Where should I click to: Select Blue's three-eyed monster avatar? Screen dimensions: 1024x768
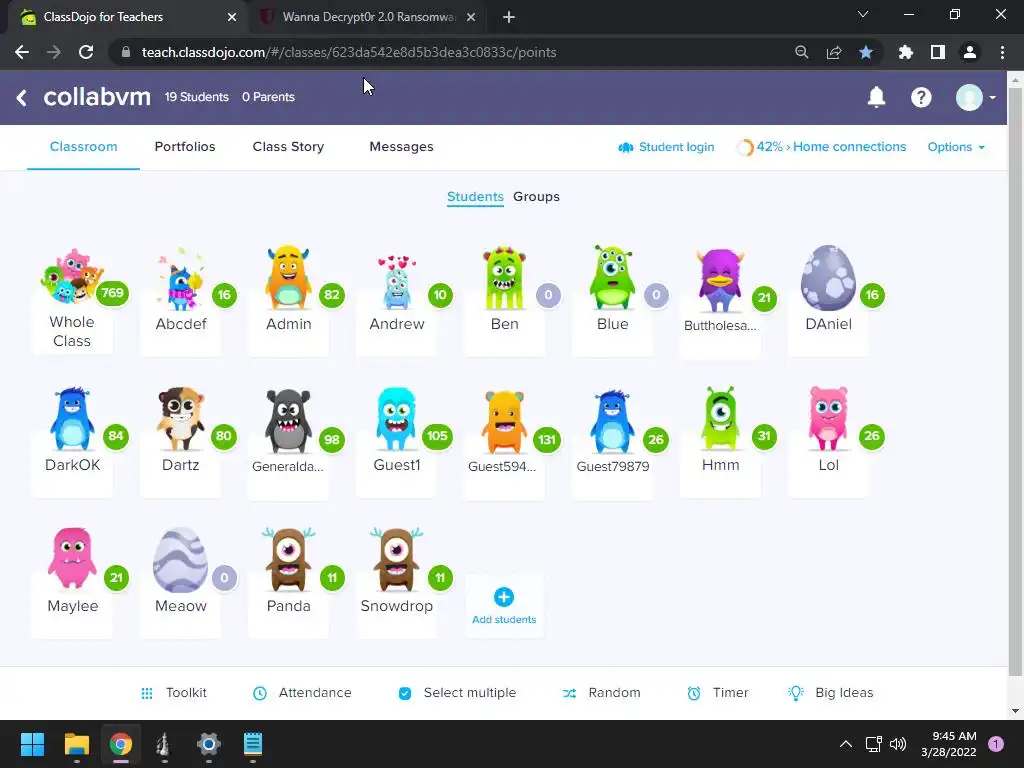pos(612,278)
